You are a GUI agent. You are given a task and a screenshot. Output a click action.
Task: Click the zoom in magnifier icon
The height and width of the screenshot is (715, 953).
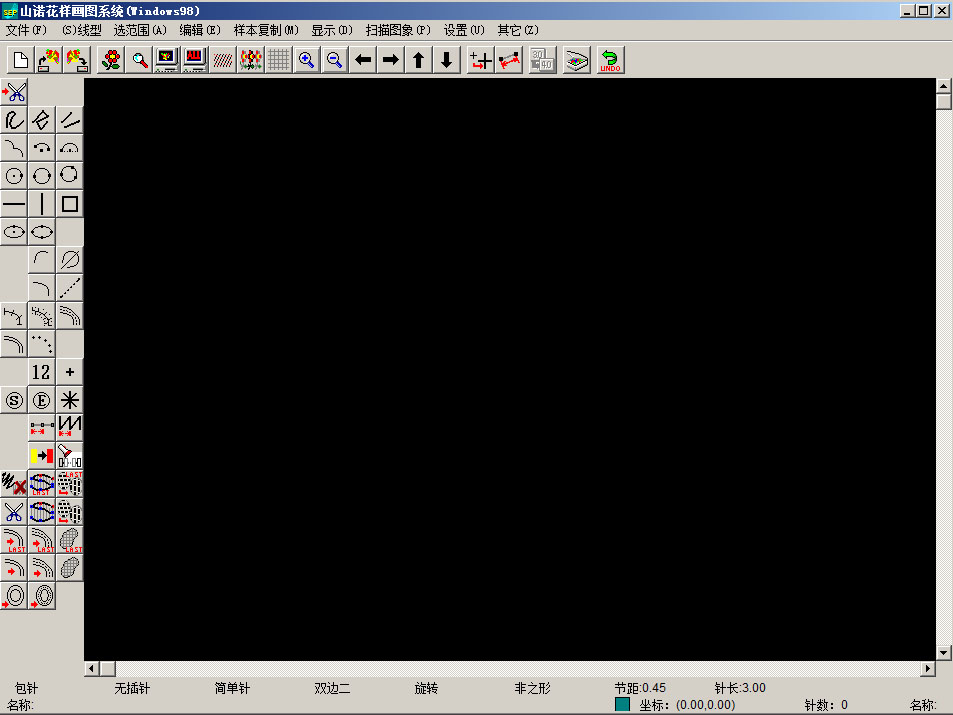tap(306, 60)
